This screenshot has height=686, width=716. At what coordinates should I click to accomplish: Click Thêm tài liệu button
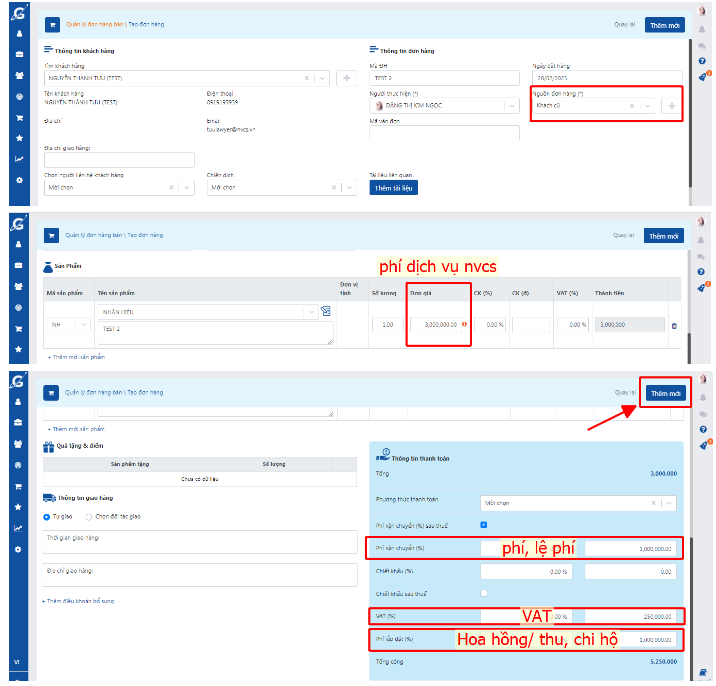pyautogui.click(x=393, y=188)
